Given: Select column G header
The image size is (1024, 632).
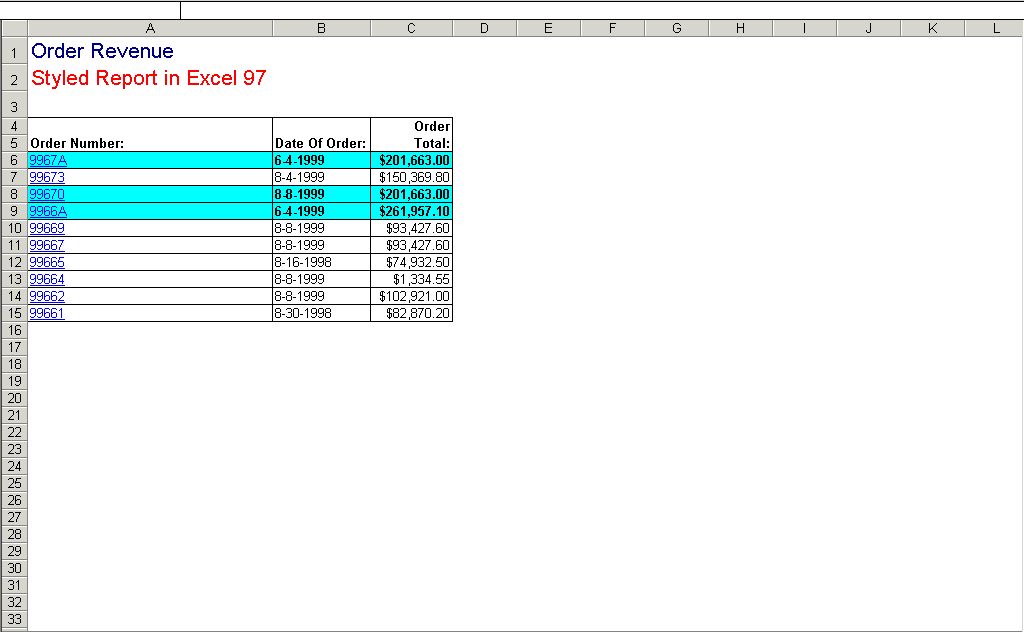Looking at the screenshot, I should point(677,28).
